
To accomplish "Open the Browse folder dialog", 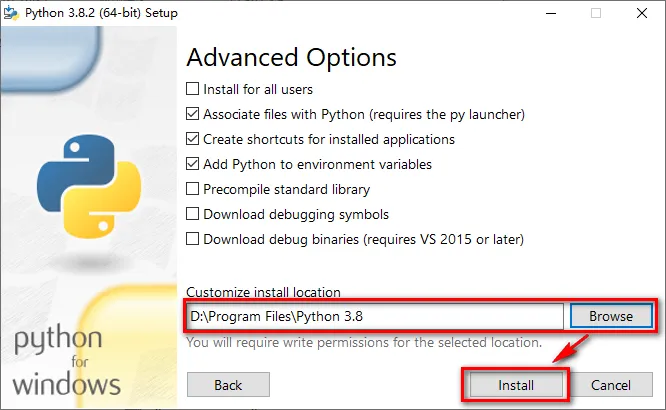I will [611, 316].
